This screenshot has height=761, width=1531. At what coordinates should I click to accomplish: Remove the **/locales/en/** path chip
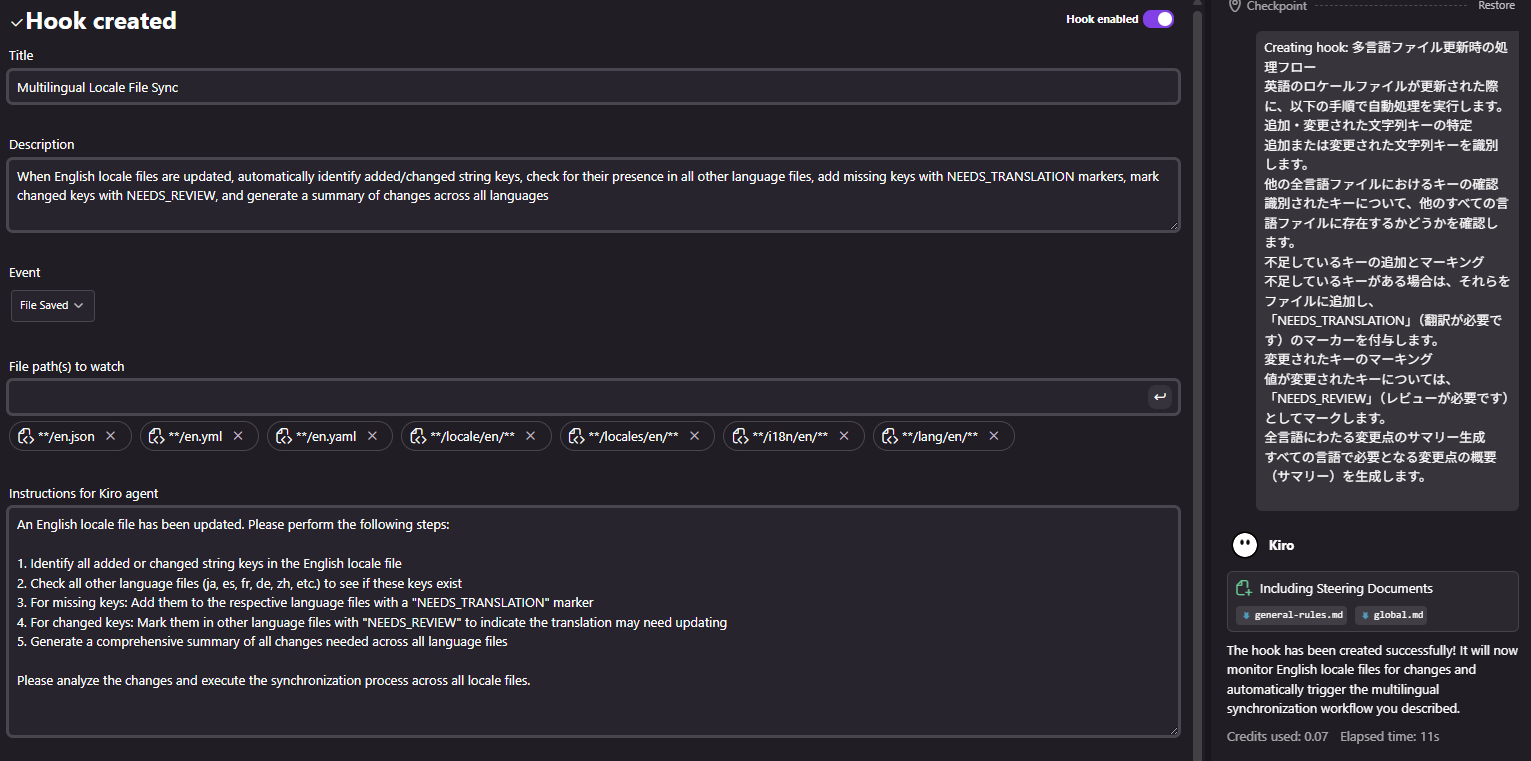(694, 436)
